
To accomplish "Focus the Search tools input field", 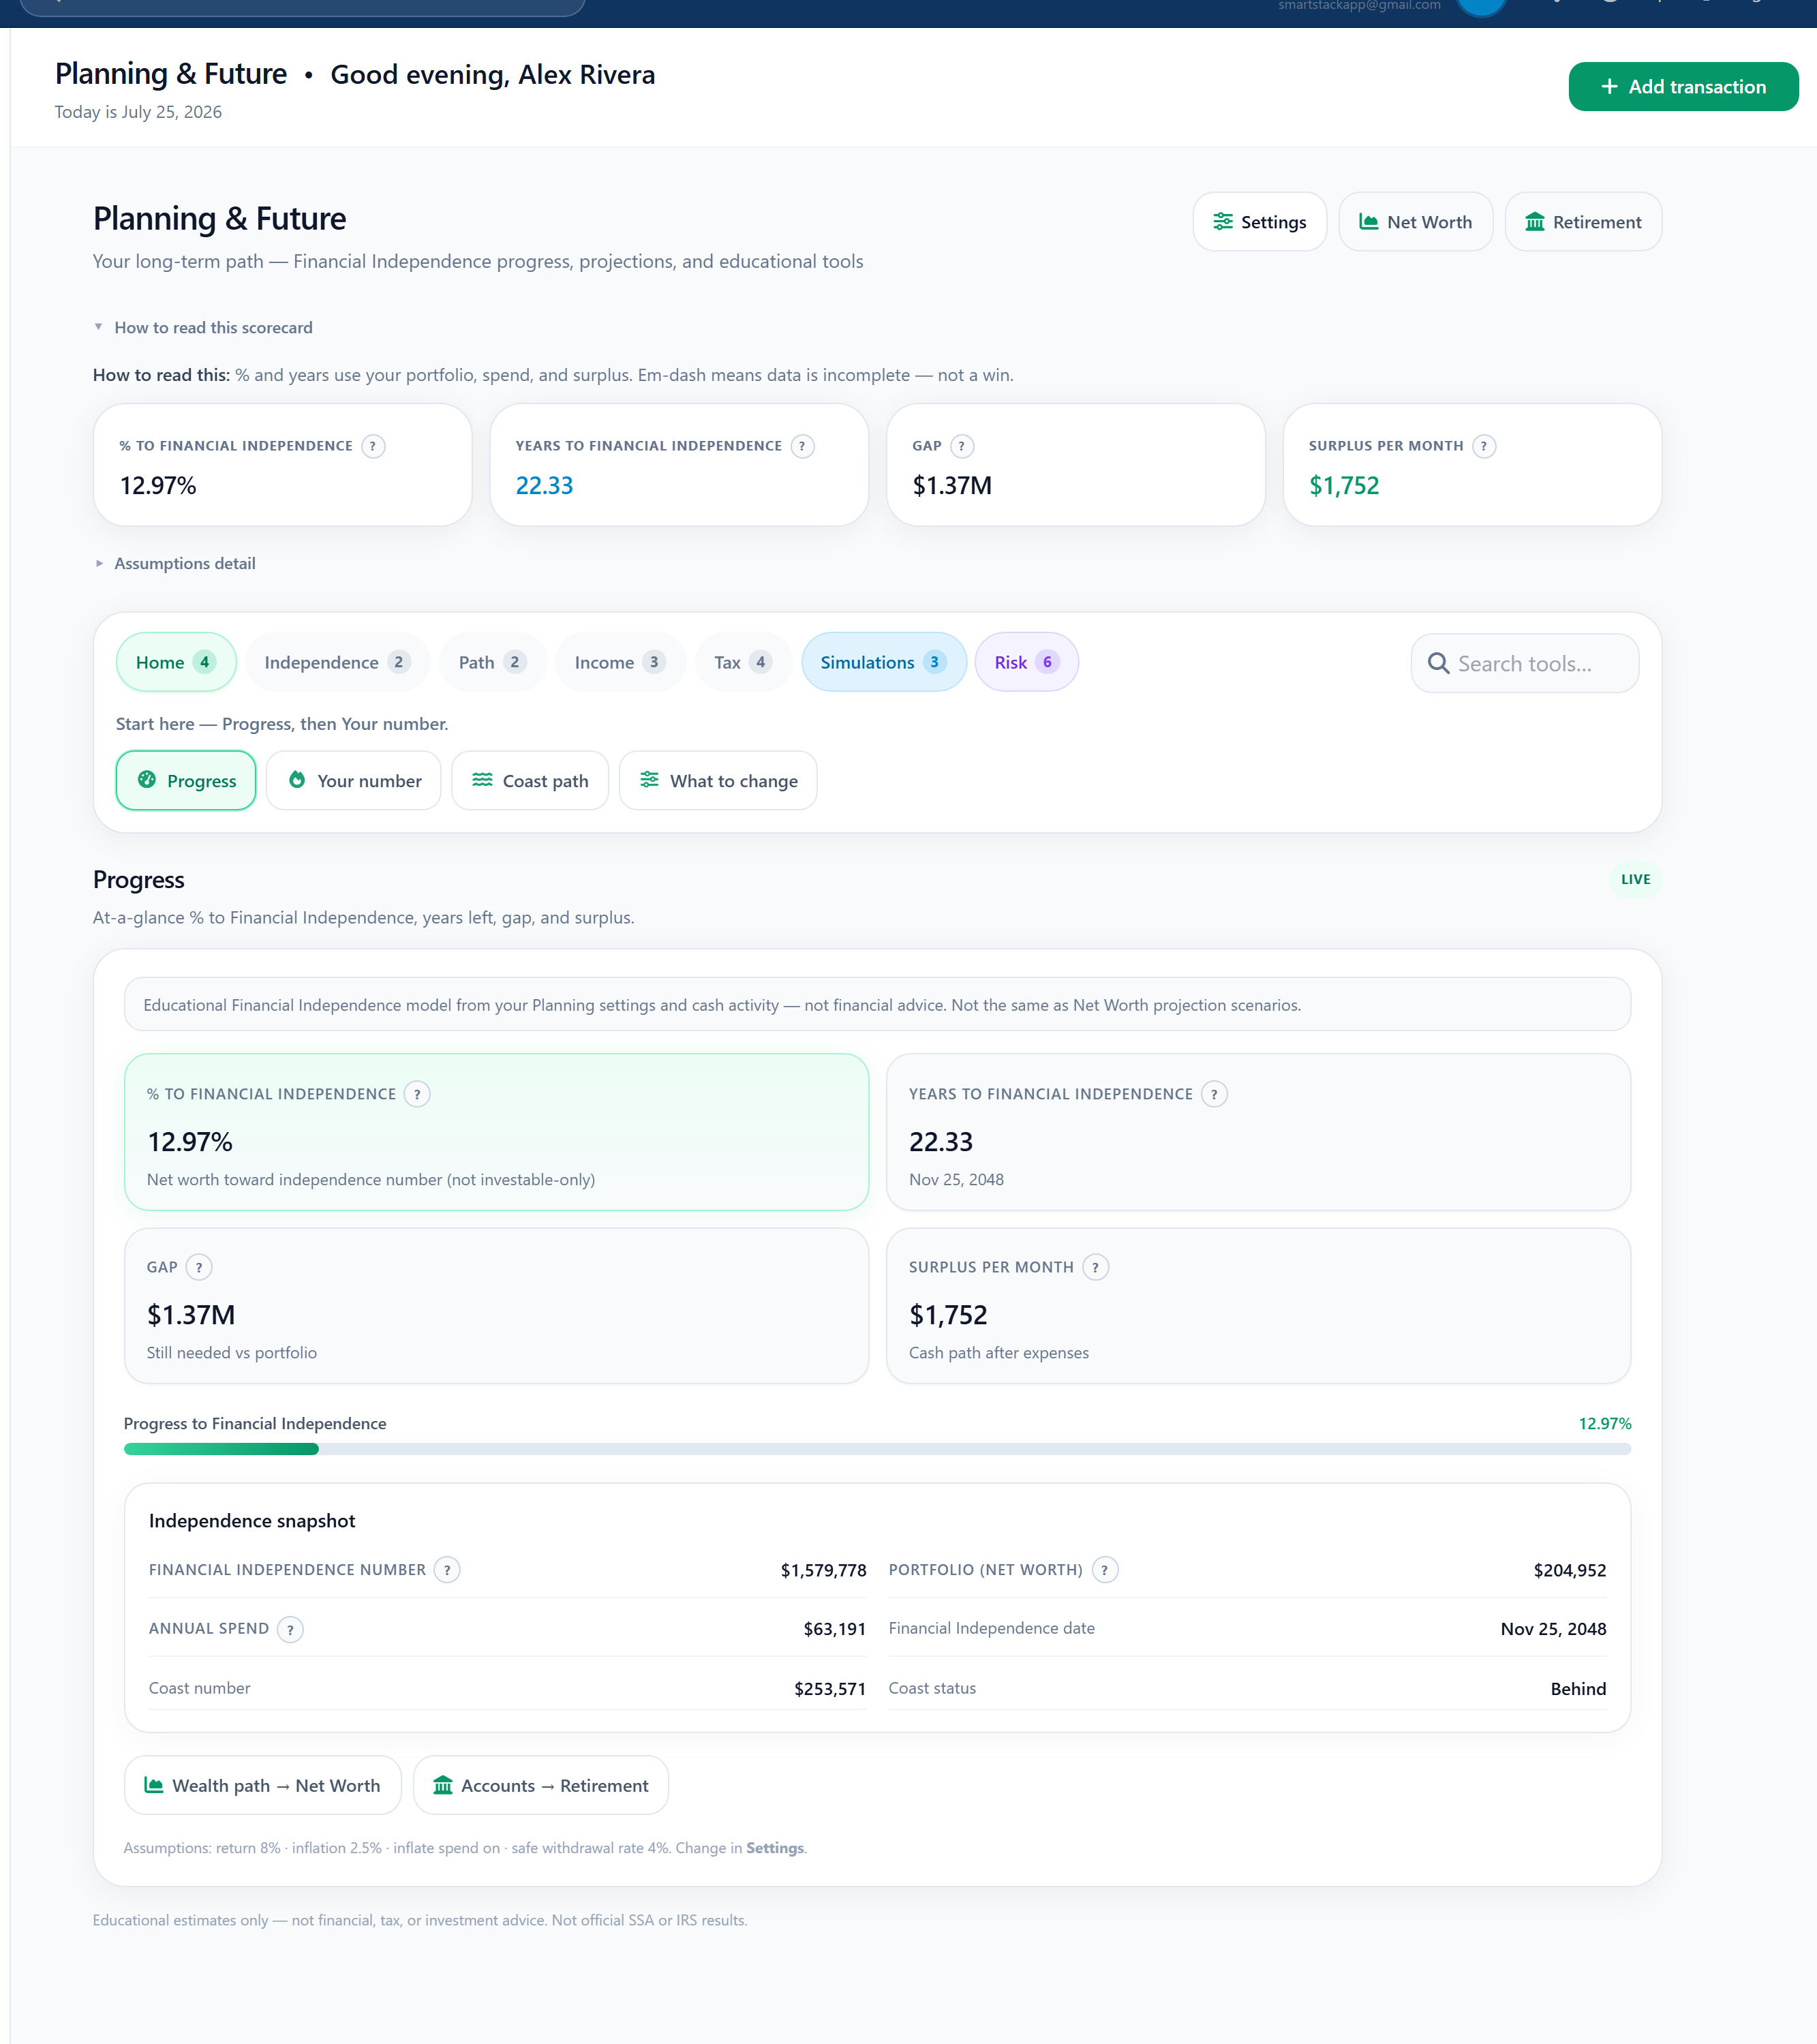I will (x=1525, y=663).
